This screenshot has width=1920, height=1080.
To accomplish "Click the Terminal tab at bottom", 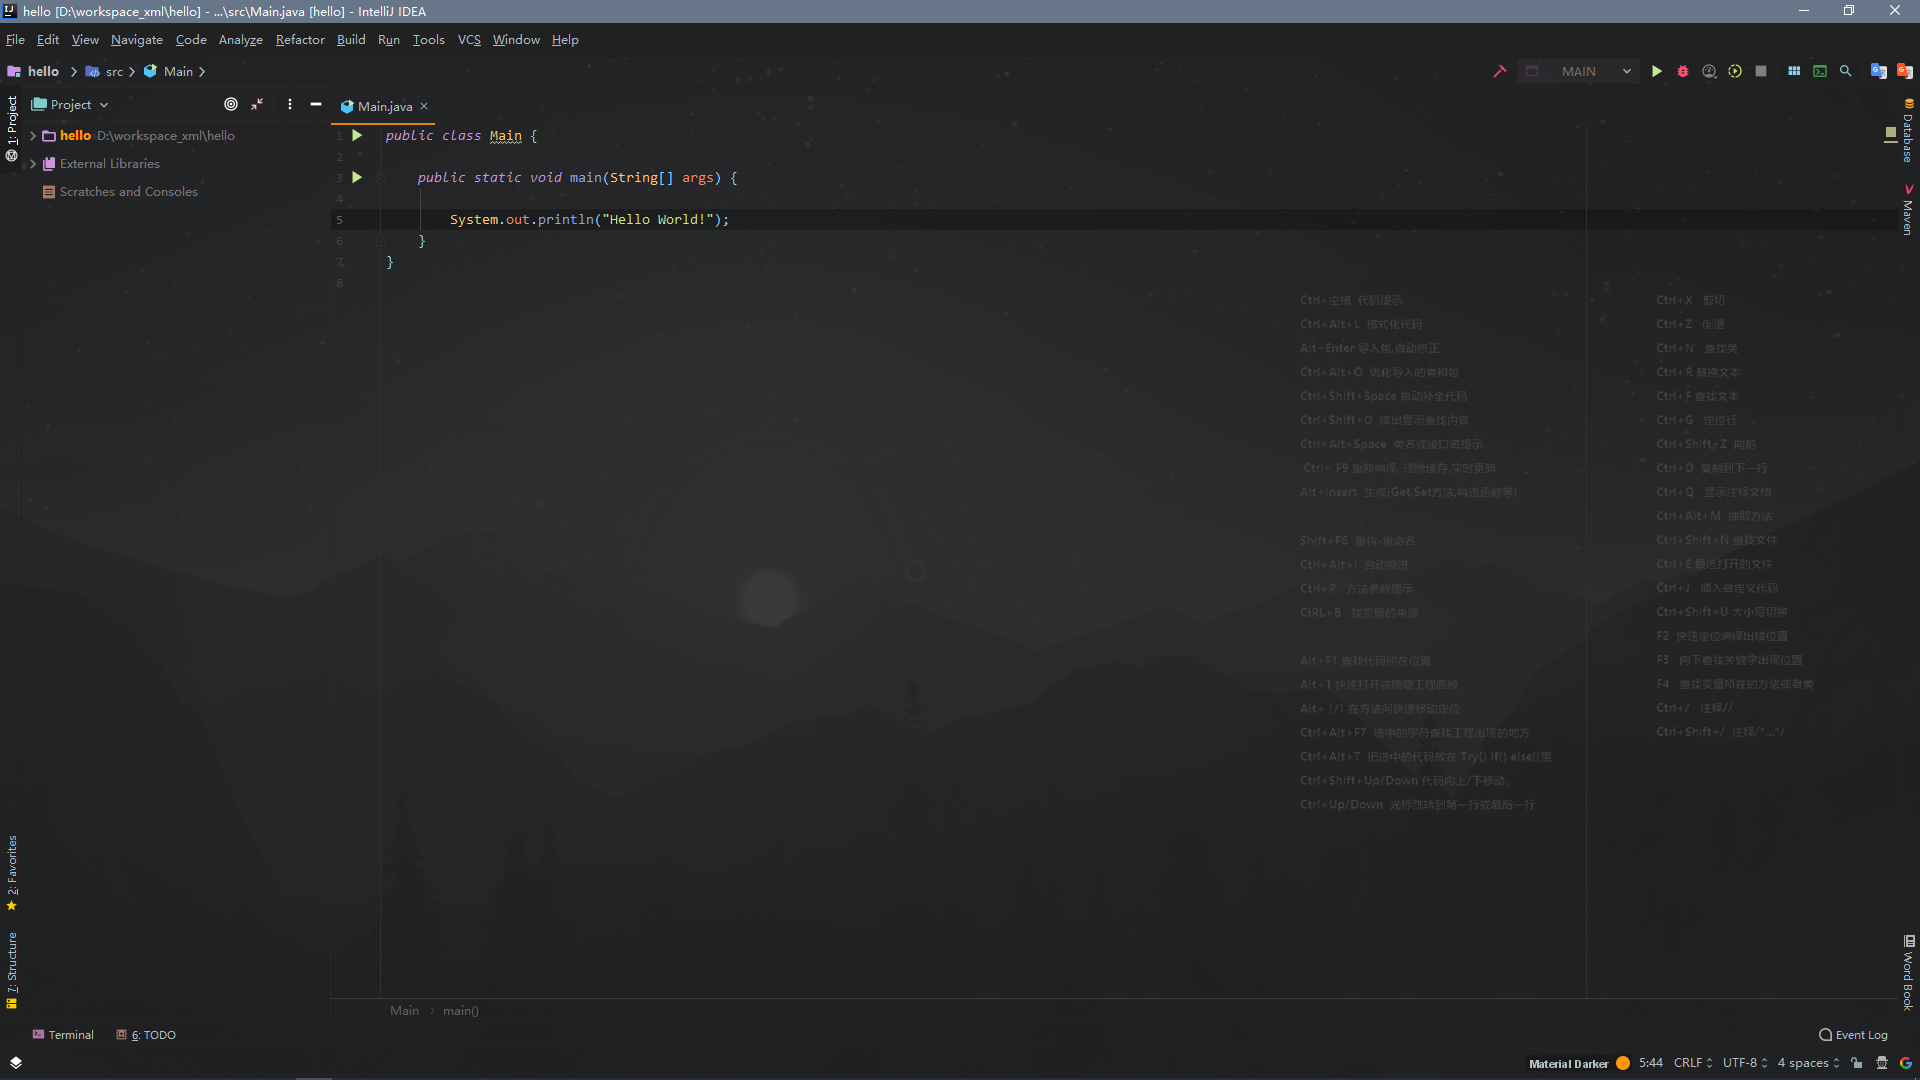I will click(x=62, y=1035).
